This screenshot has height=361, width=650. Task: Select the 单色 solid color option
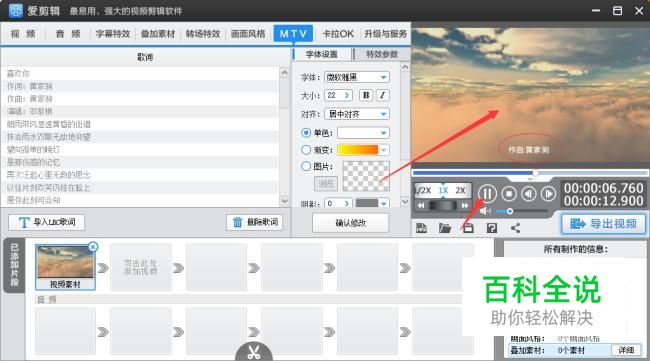click(306, 133)
